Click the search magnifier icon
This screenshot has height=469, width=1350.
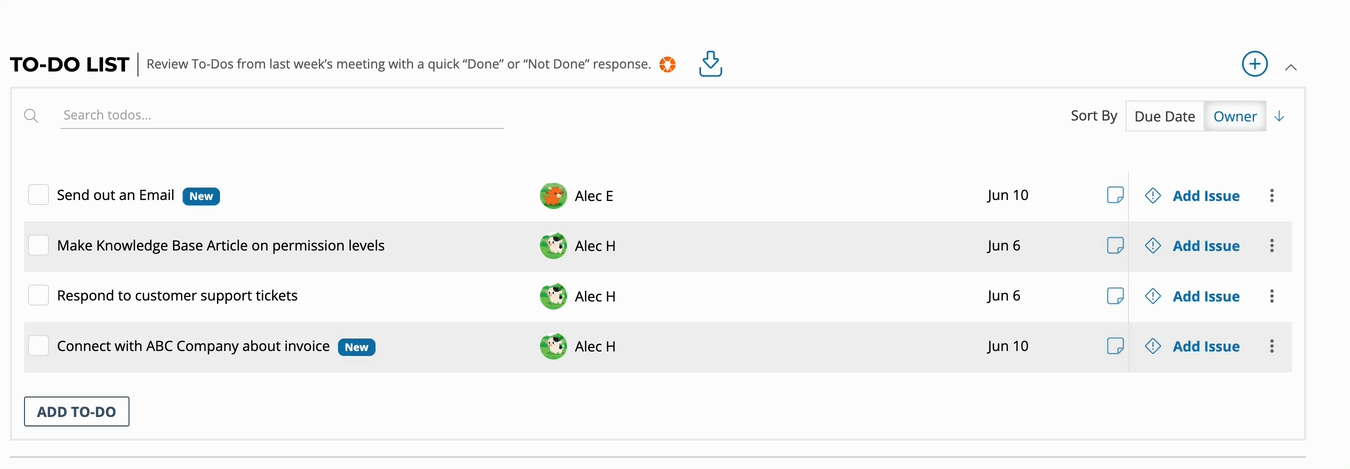[x=31, y=116]
